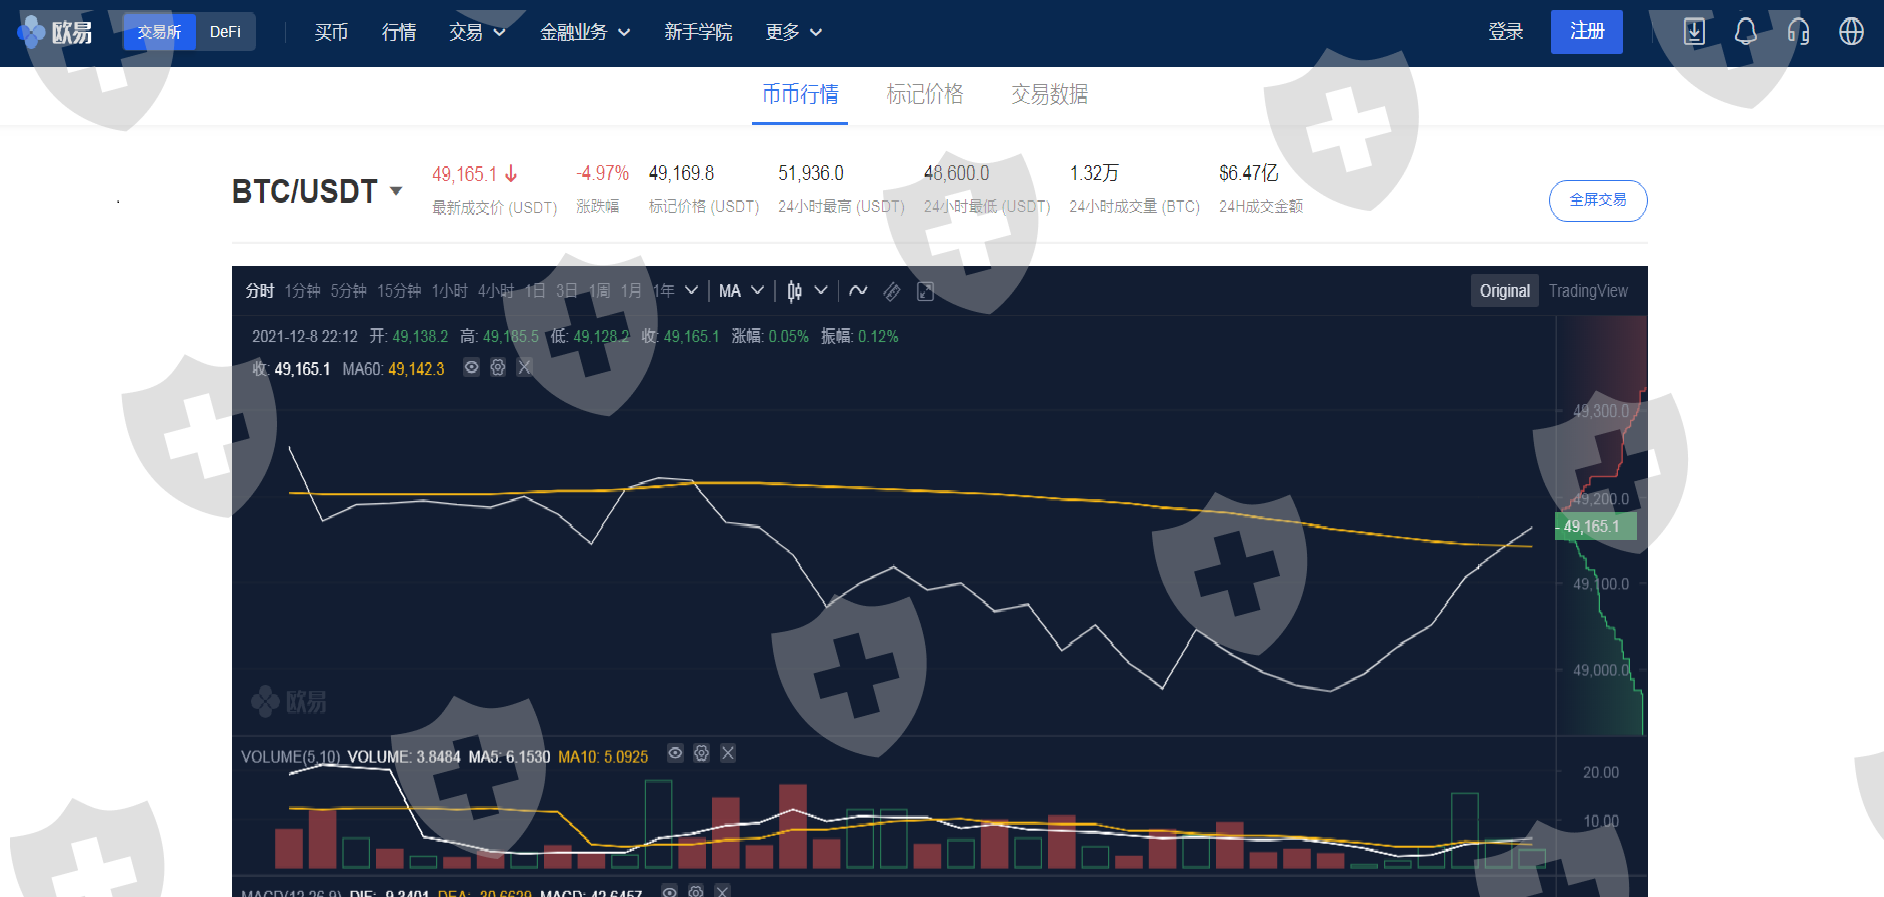
Task: Click the 51,936.0 24h high value
Action: (x=811, y=173)
